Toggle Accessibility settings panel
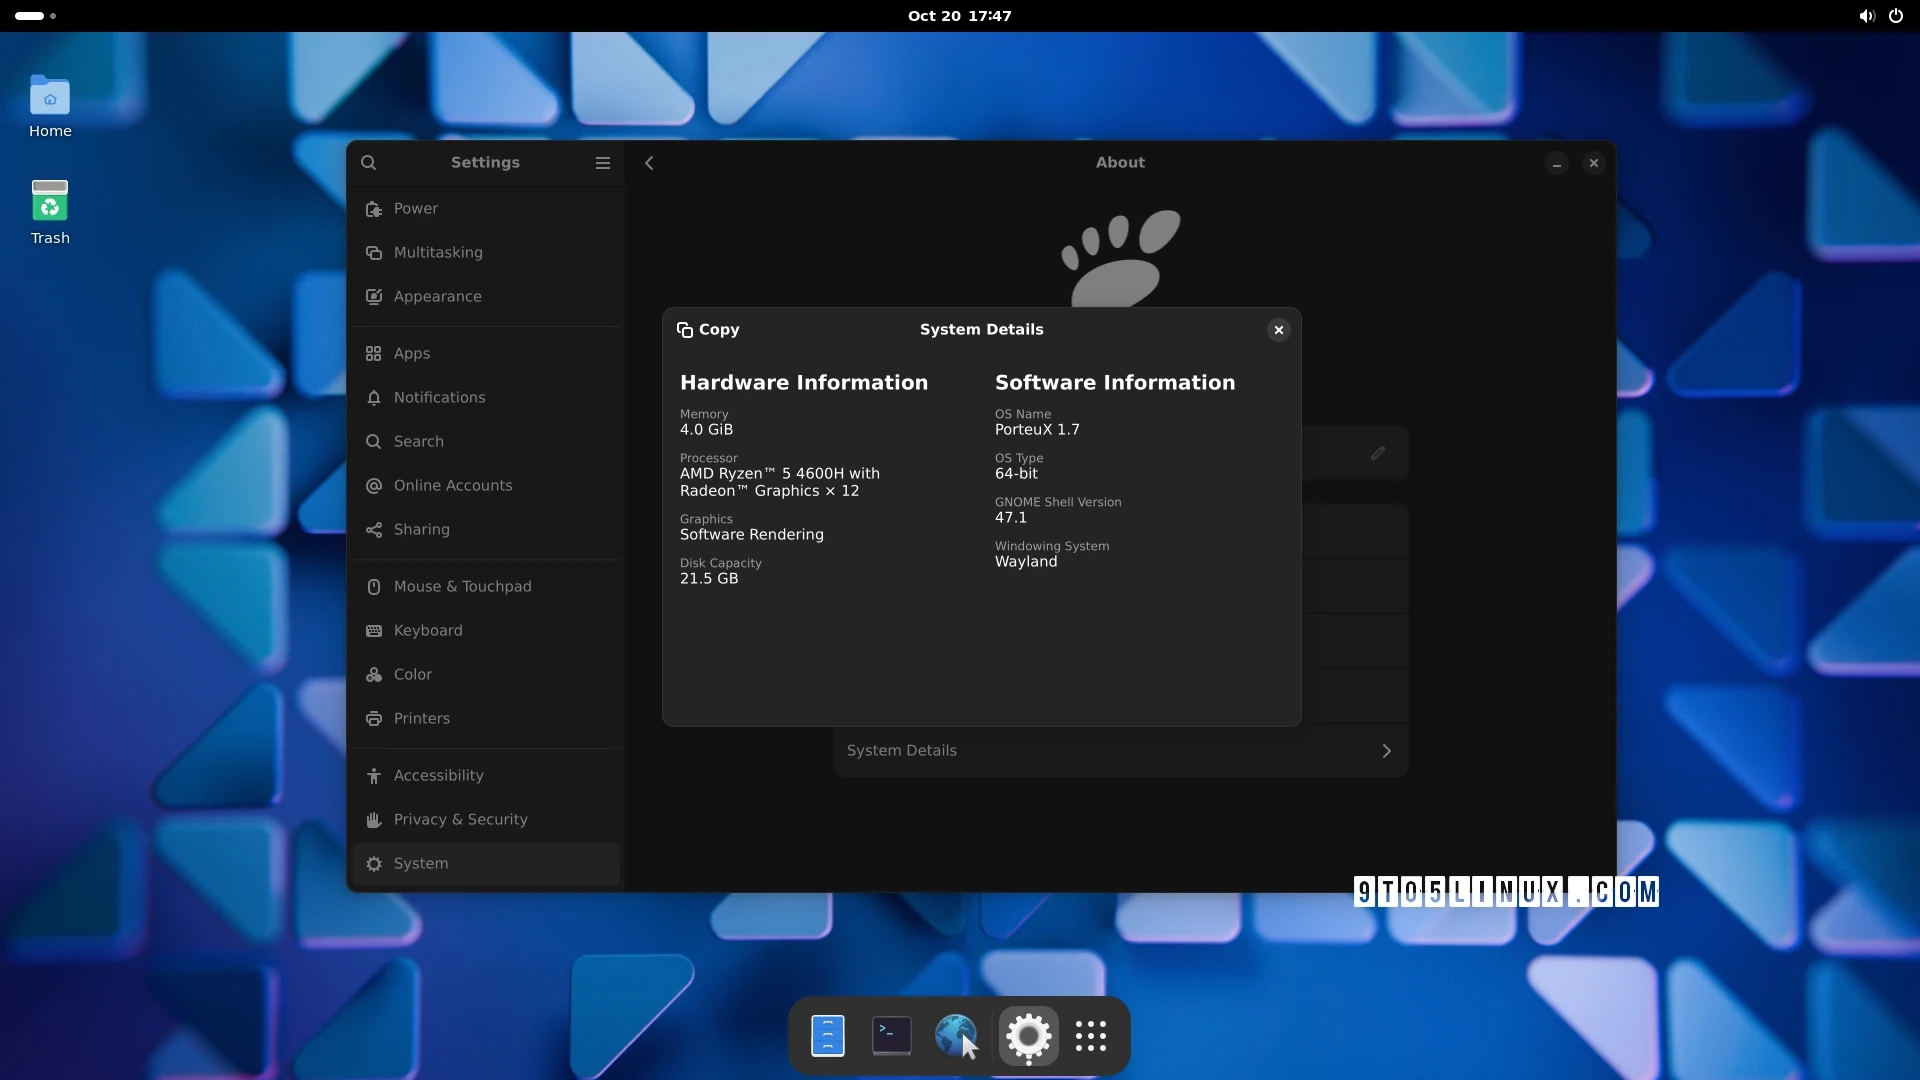 pyautogui.click(x=438, y=774)
